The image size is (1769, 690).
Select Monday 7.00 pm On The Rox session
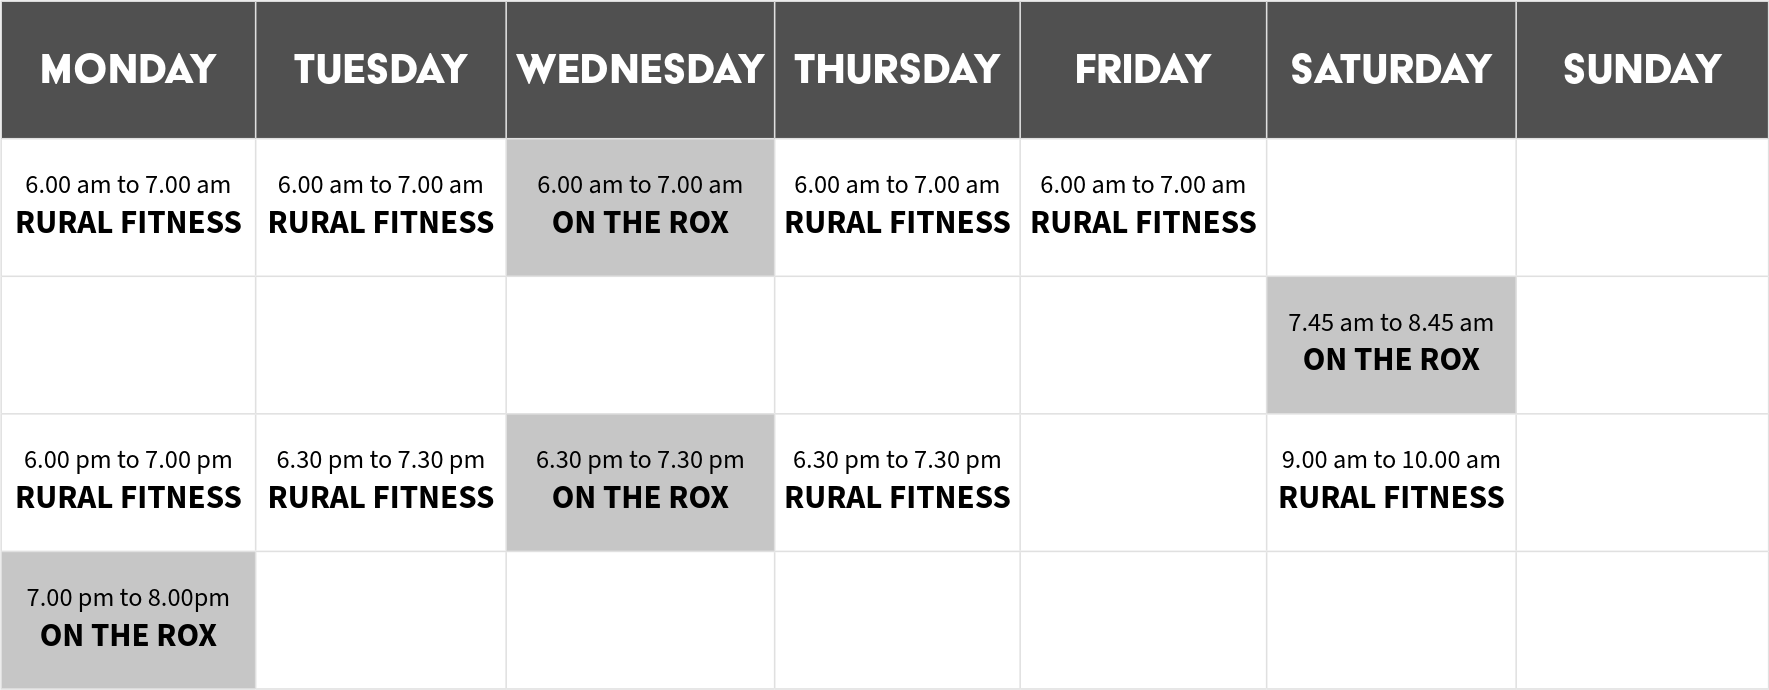point(128,620)
